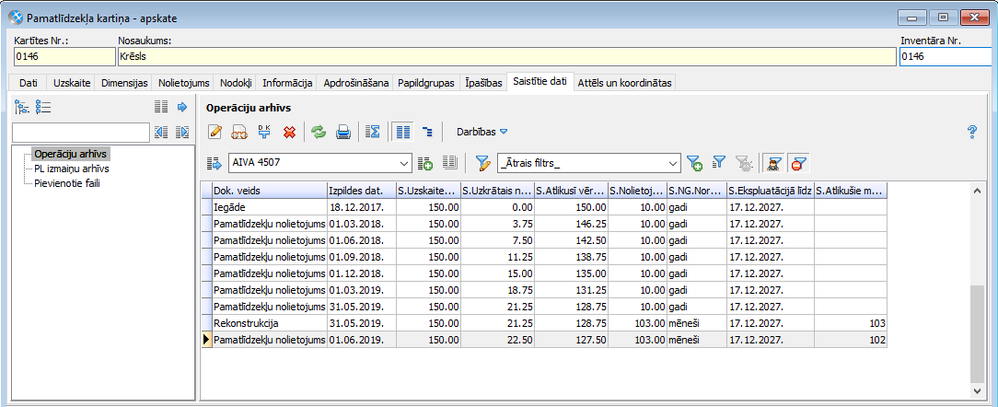
Task: Click the sigma totals icon
Action: 374,132
